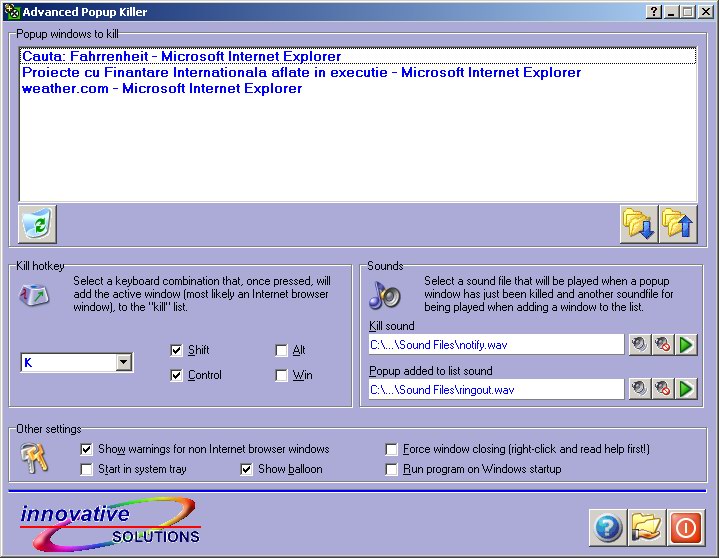
Task: Click the export list folder with up arrow
Action: [678, 224]
